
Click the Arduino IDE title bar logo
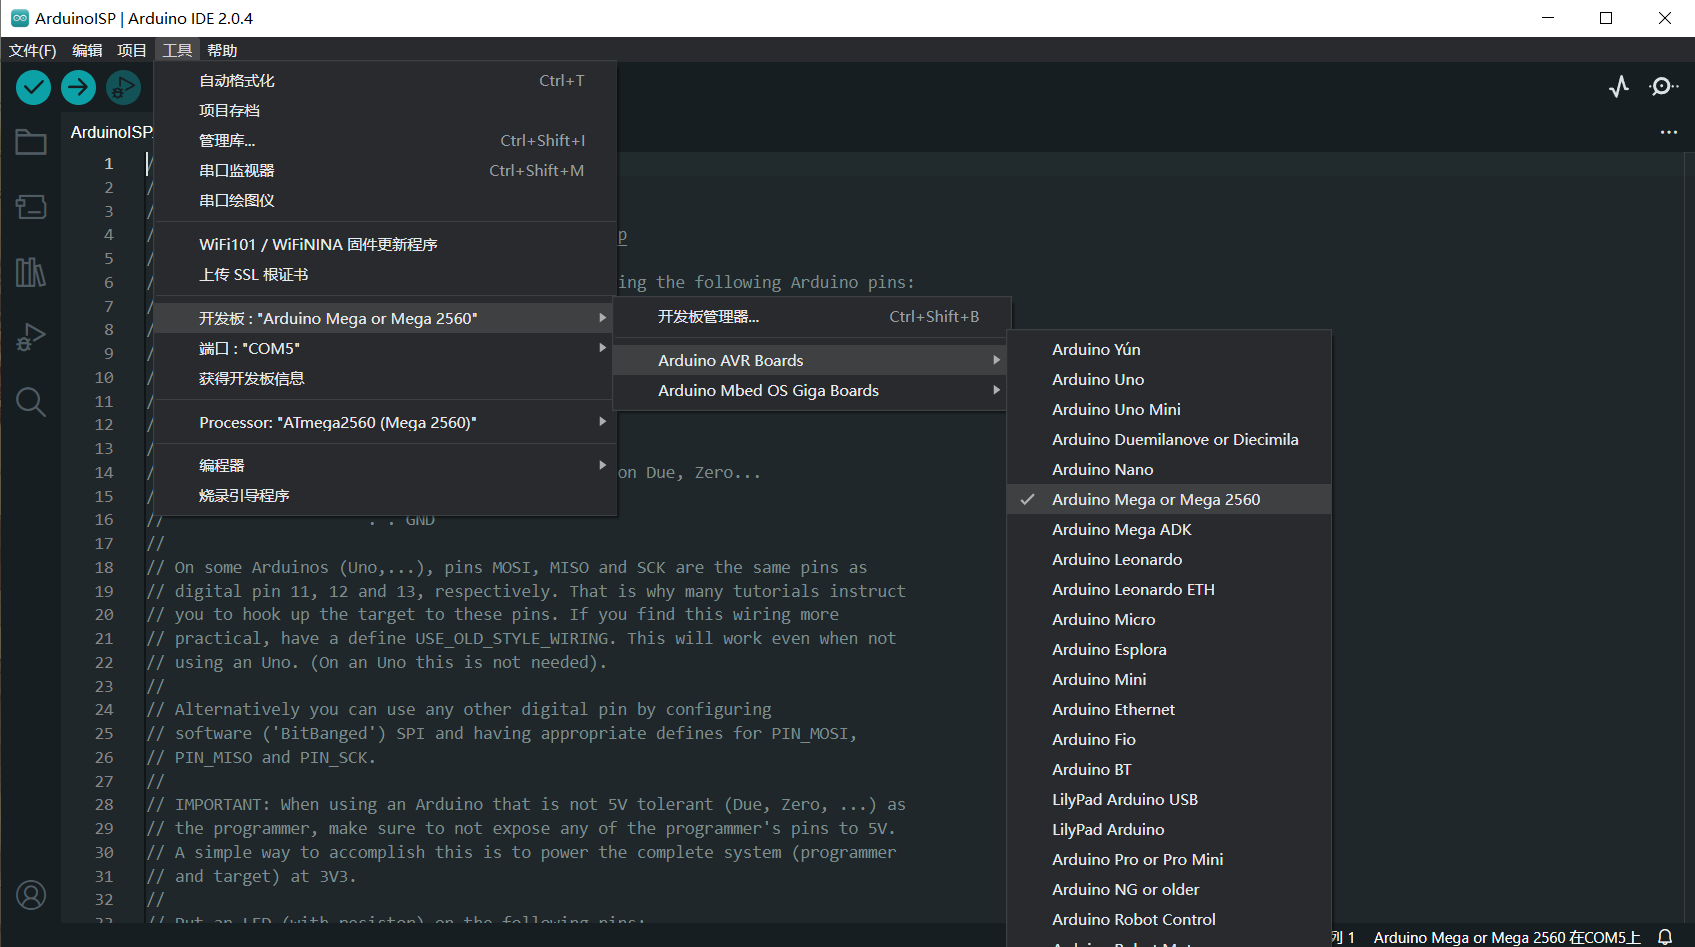point(19,18)
